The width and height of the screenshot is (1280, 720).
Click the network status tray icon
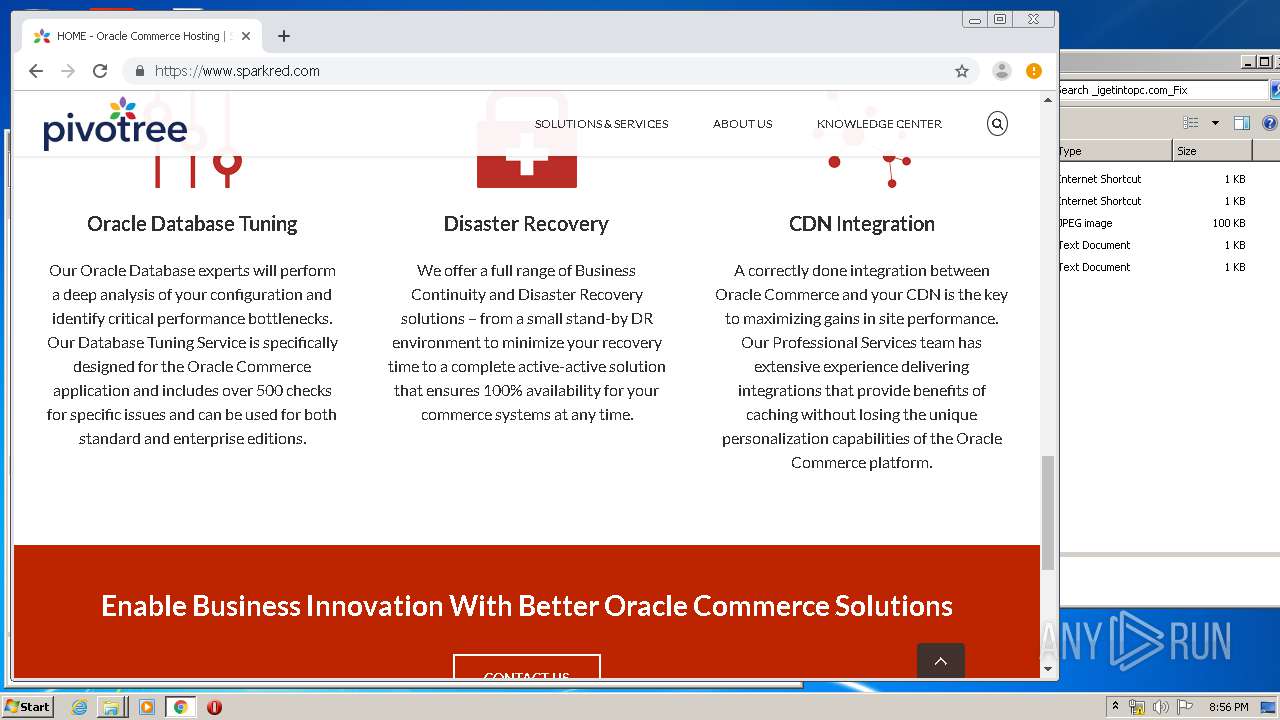point(1137,707)
